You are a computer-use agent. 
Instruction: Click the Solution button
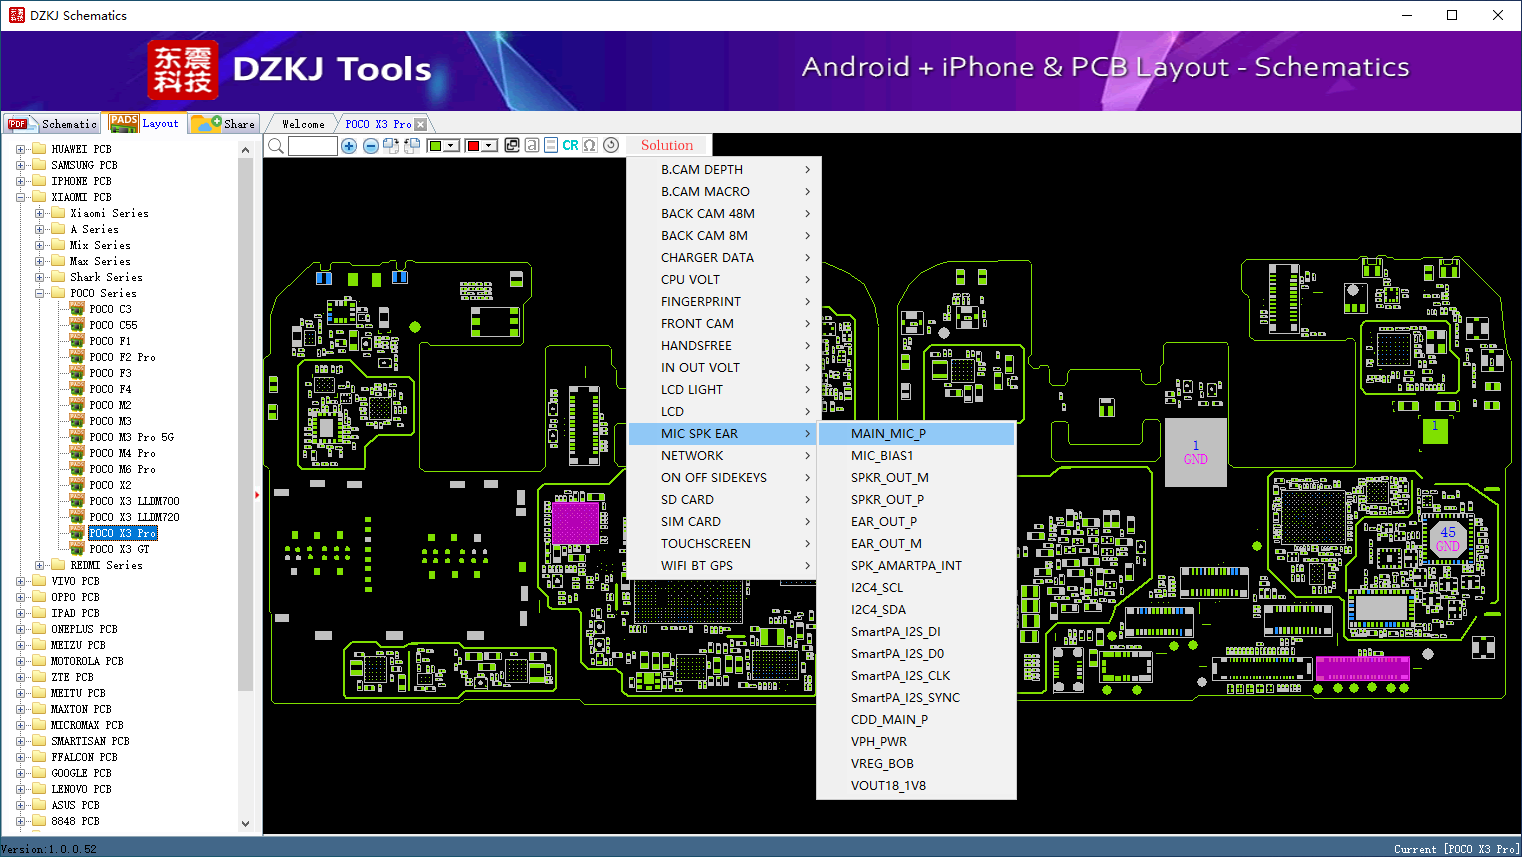pyautogui.click(x=667, y=145)
